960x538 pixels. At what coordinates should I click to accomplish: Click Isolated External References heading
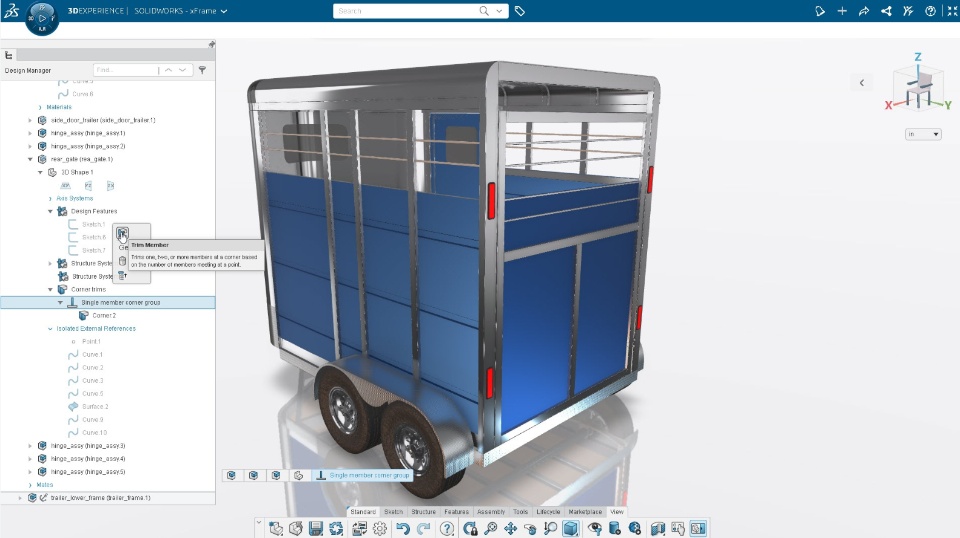pyautogui.click(x=96, y=329)
